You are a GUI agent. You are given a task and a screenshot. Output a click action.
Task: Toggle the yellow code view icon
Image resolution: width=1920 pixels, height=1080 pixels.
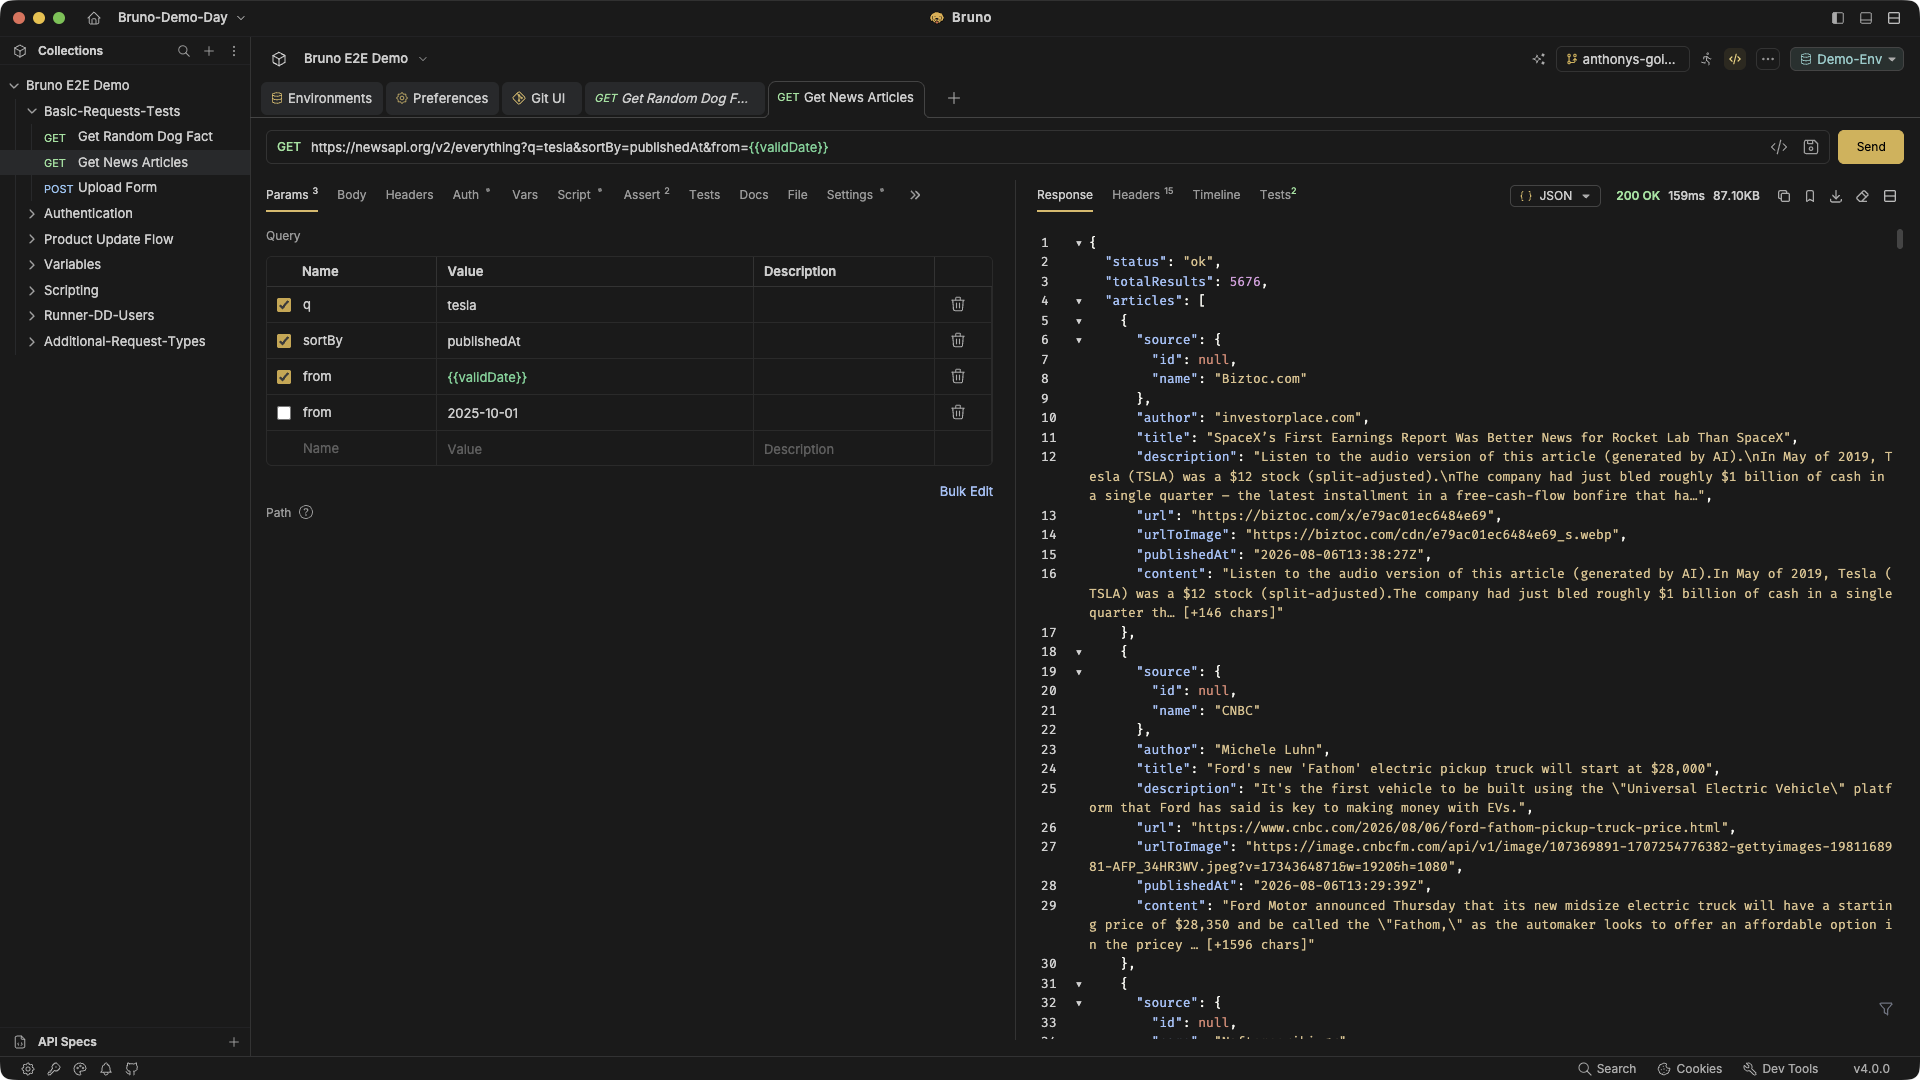pyautogui.click(x=1735, y=59)
